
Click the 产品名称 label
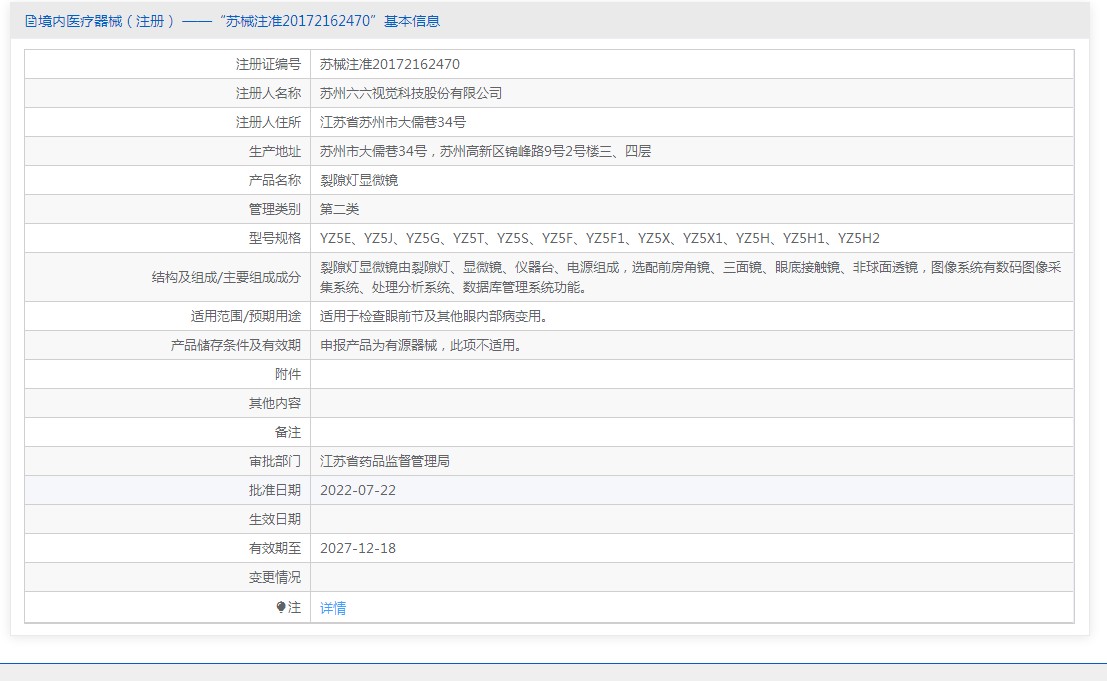pos(275,180)
